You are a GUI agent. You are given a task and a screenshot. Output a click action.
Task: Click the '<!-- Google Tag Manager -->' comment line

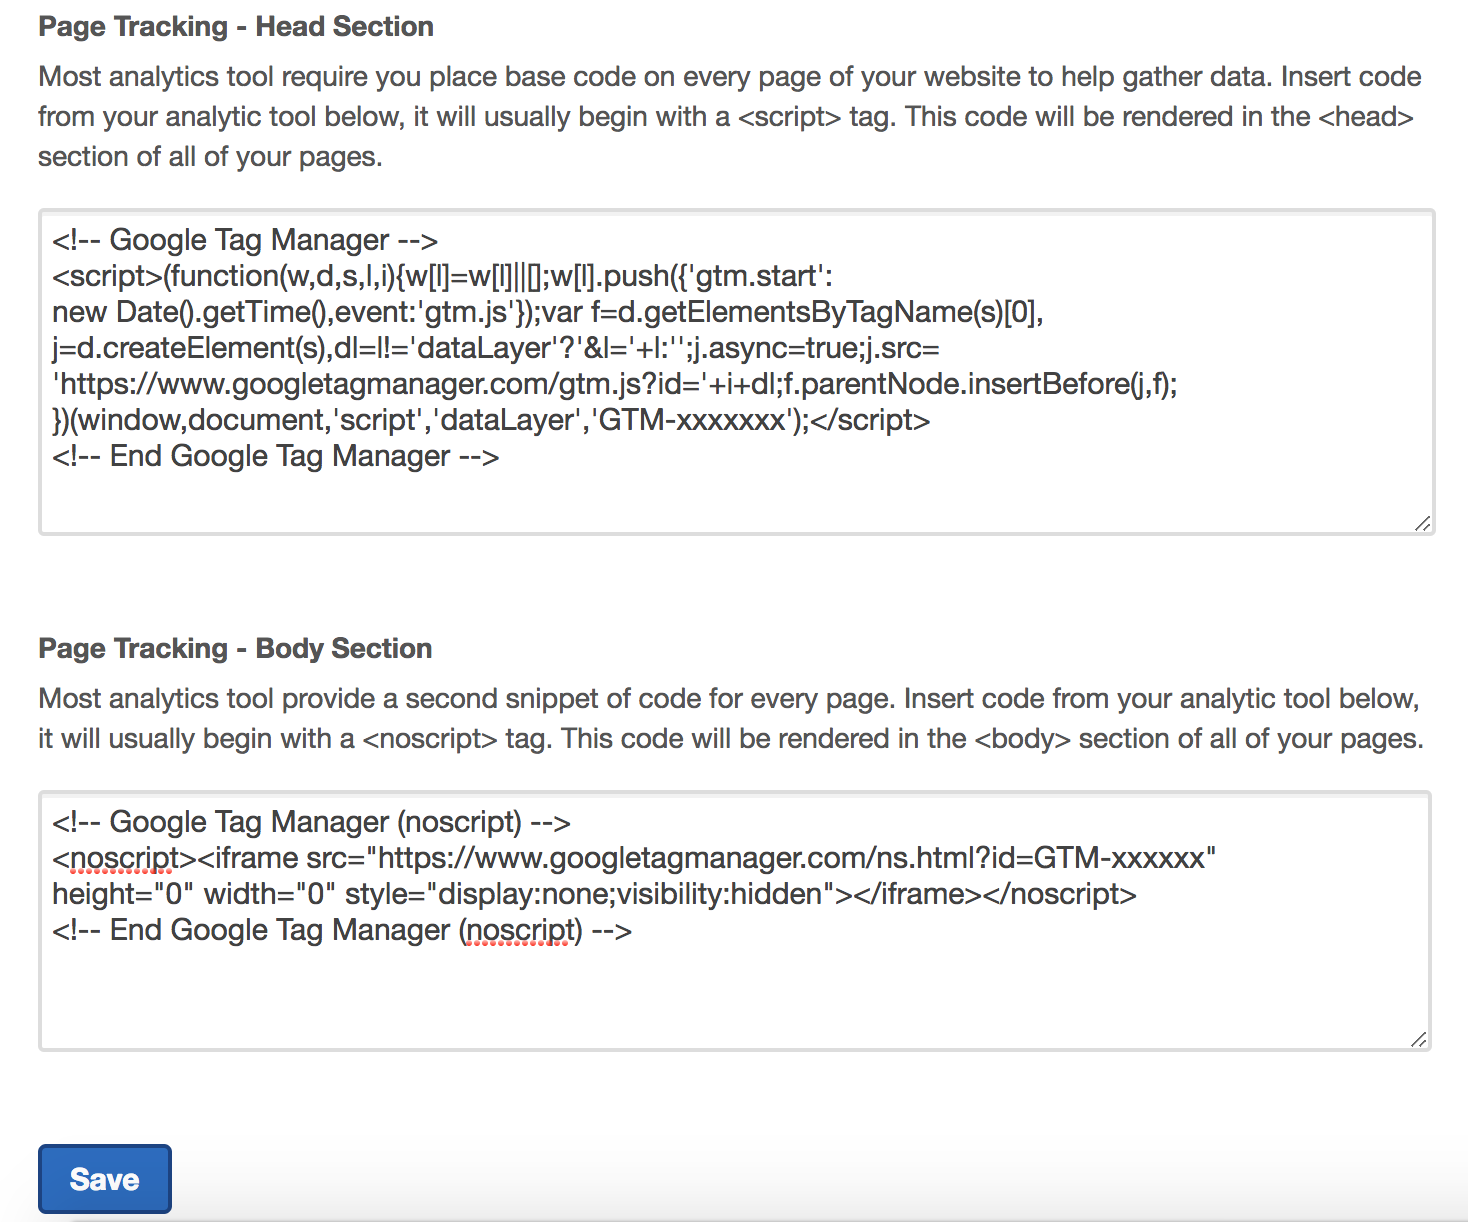[x=245, y=240]
